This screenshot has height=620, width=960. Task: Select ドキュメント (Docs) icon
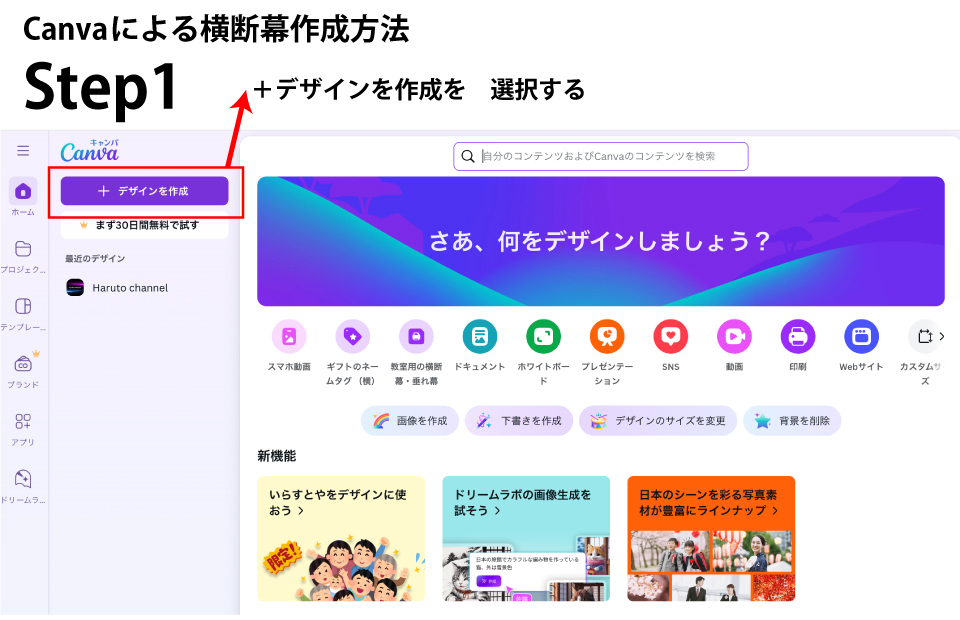coord(480,337)
